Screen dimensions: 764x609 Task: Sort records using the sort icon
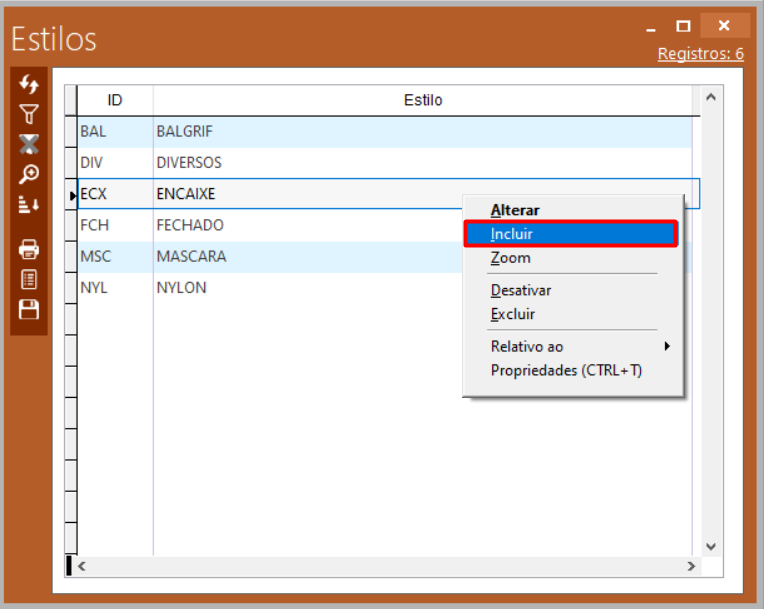tap(29, 204)
